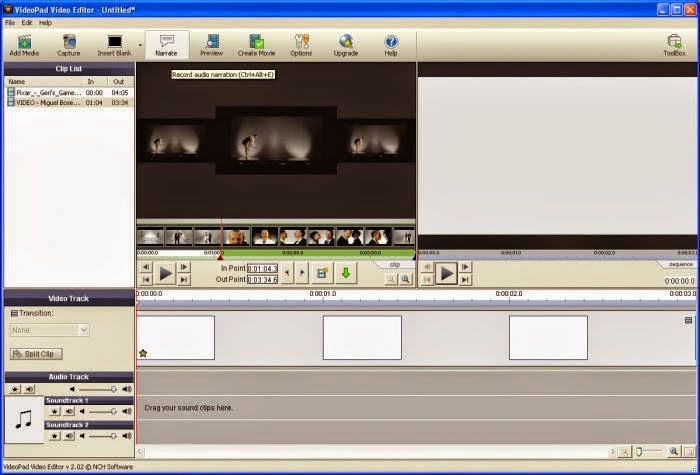Click the In Point time field
Viewport: 700px width, 475px height.
(x=262, y=268)
